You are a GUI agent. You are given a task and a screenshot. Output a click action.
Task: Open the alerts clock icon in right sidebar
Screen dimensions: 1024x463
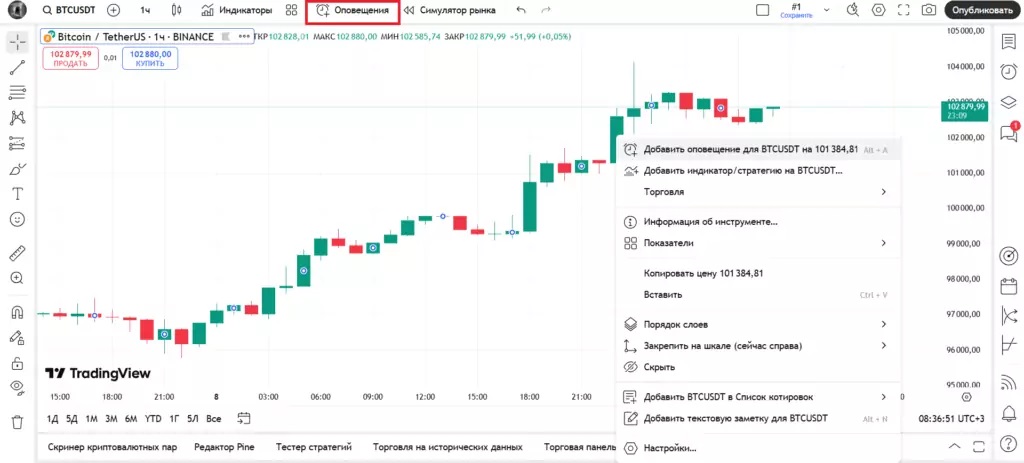[x=1009, y=71]
